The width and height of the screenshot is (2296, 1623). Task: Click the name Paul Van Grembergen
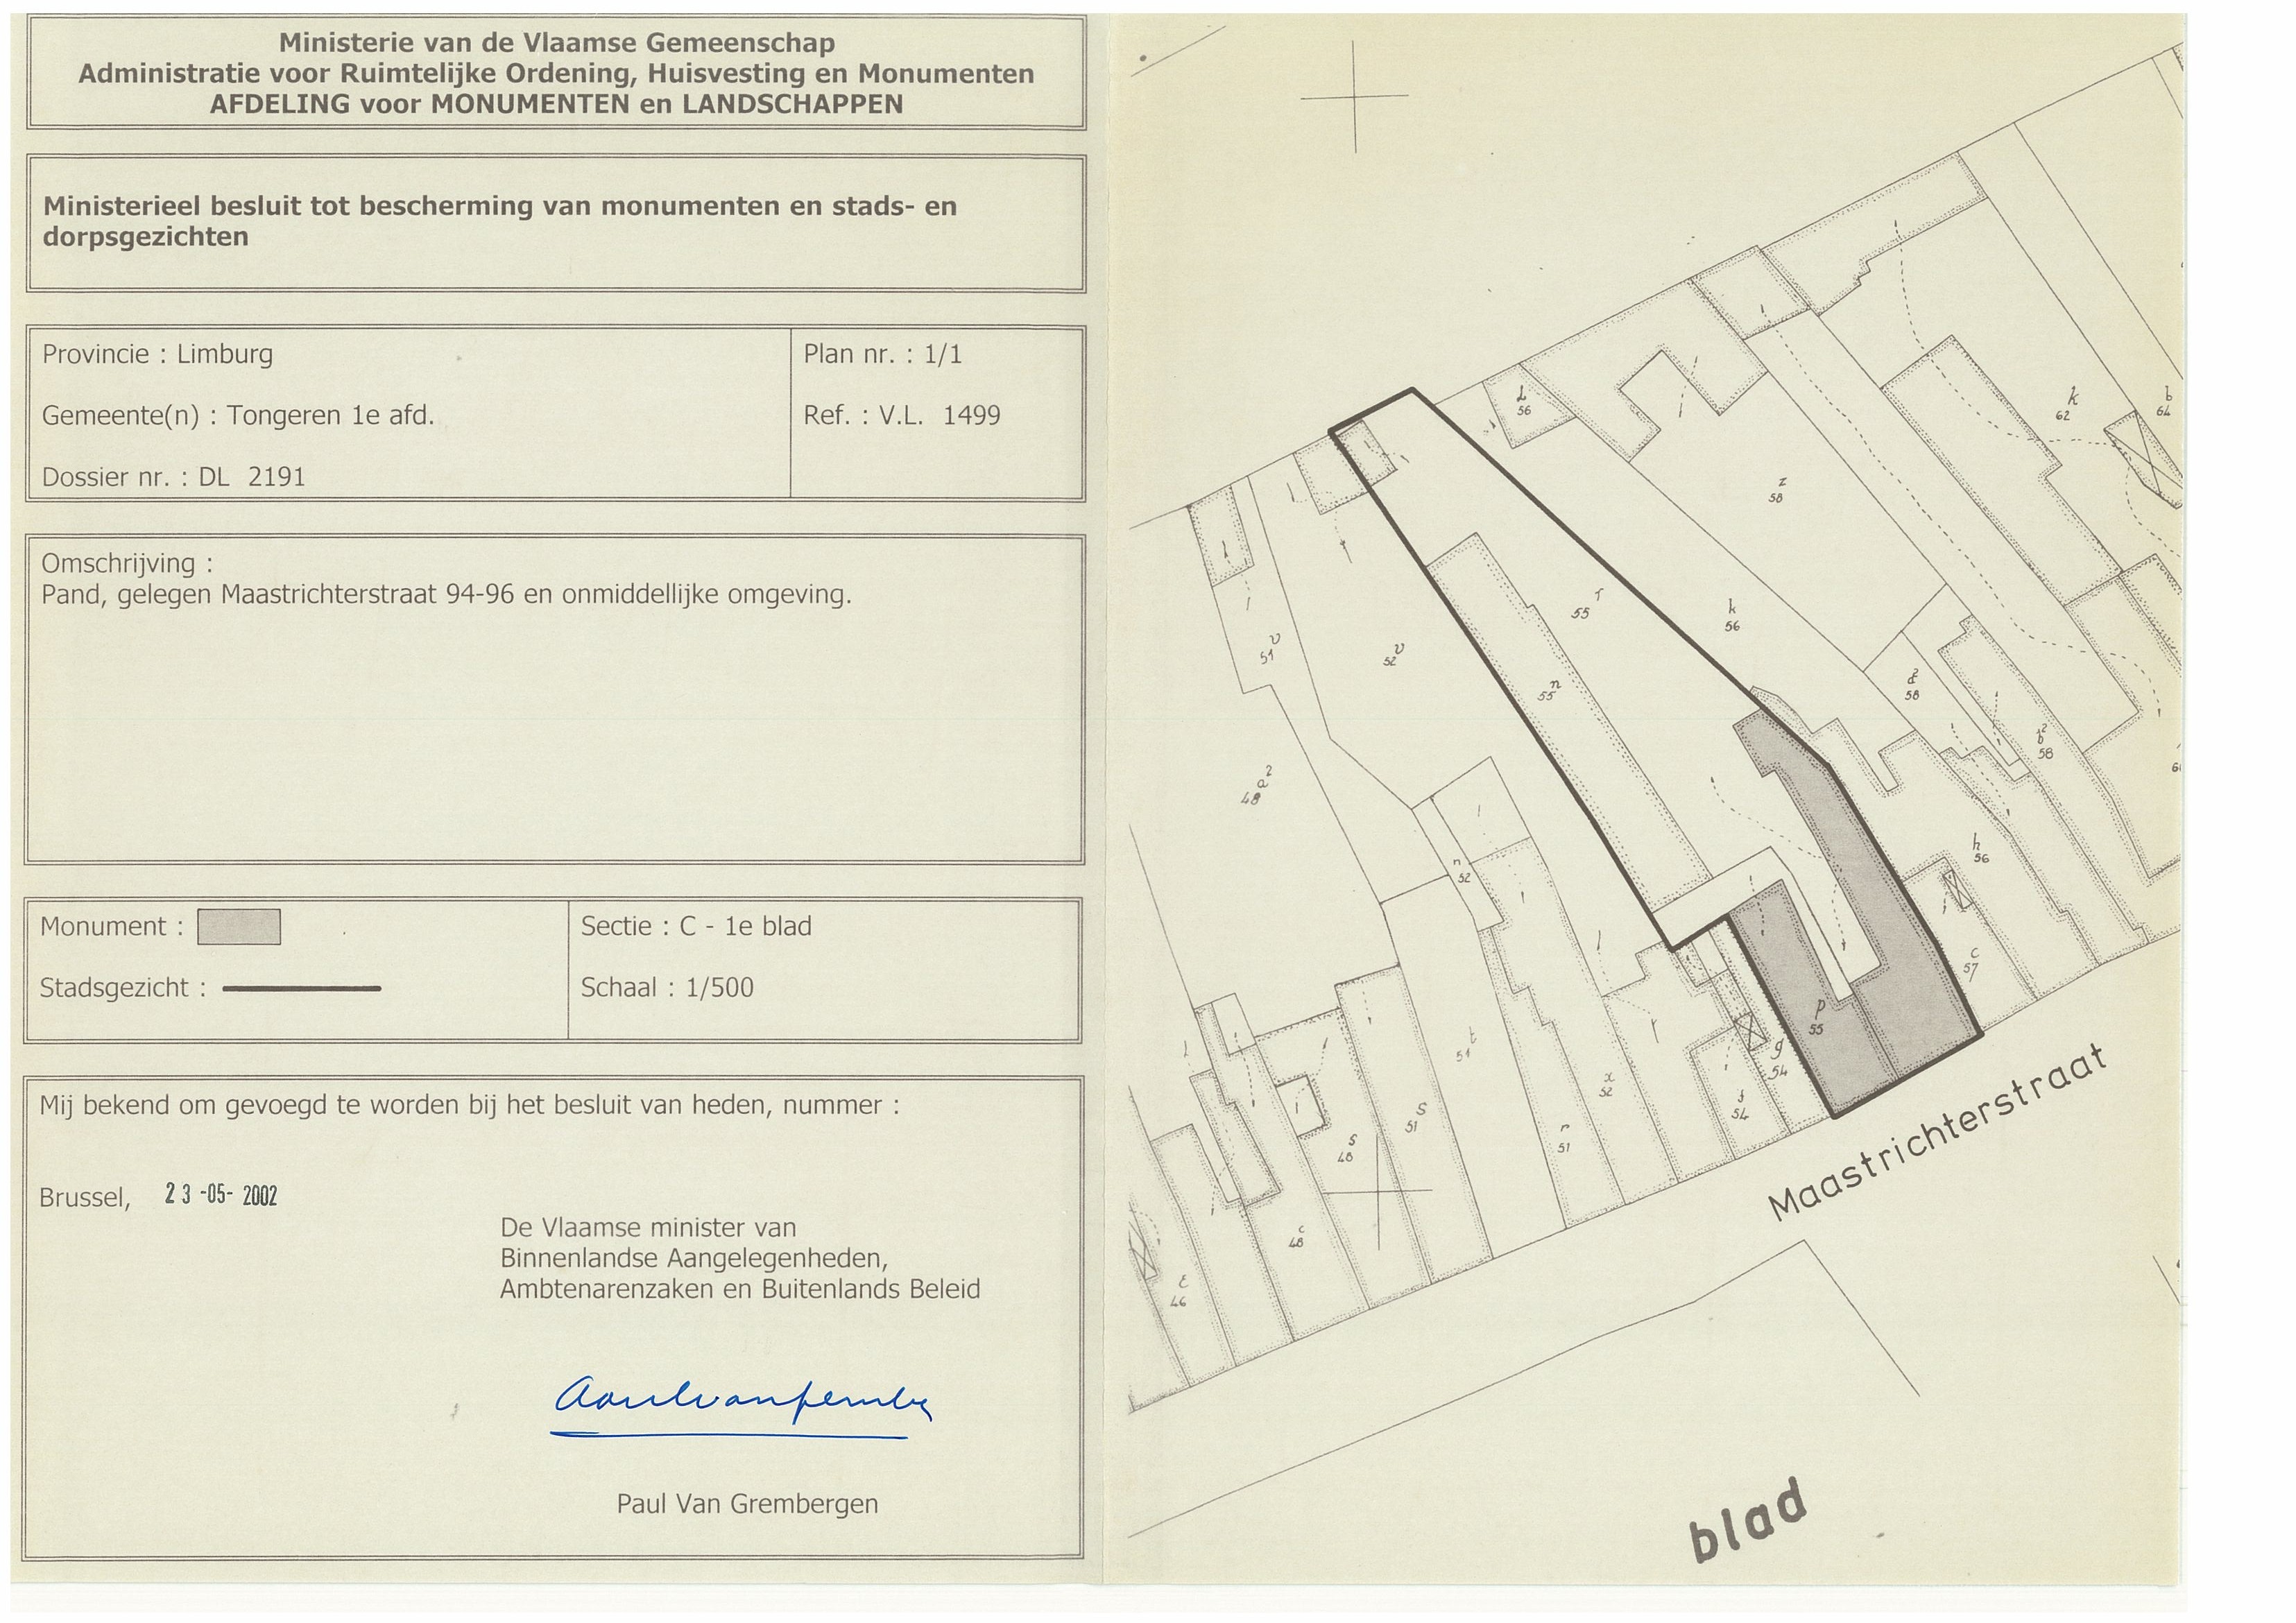click(x=747, y=1504)
